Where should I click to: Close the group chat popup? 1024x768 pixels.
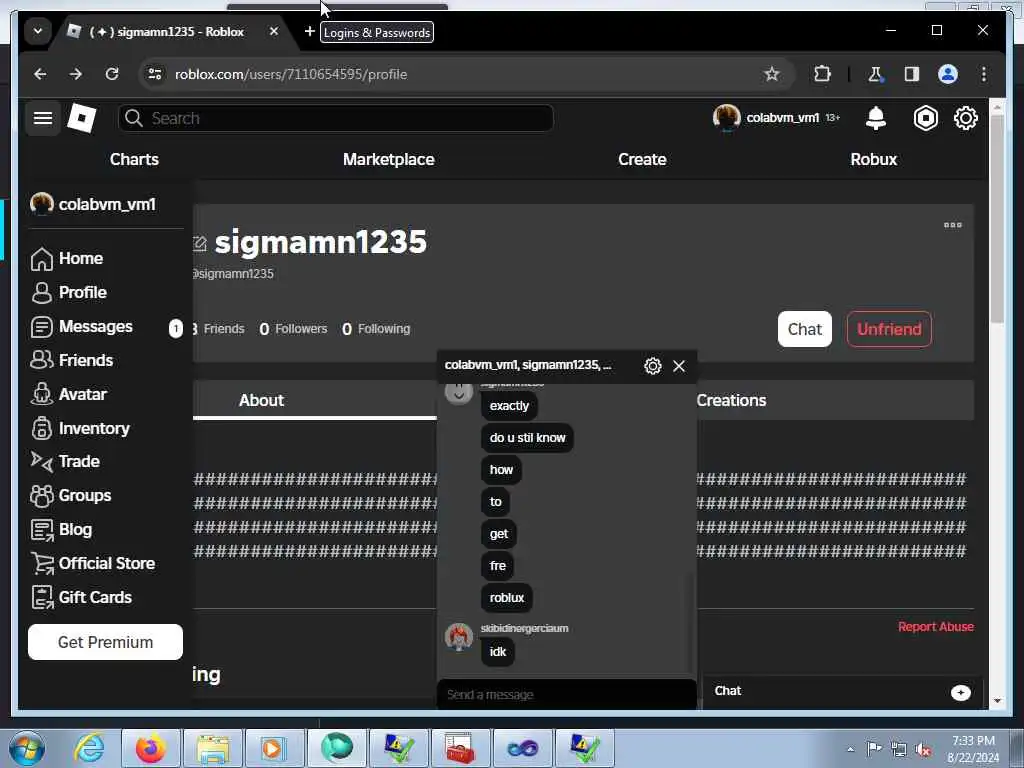pyautogui.click(x=679, y=366)
